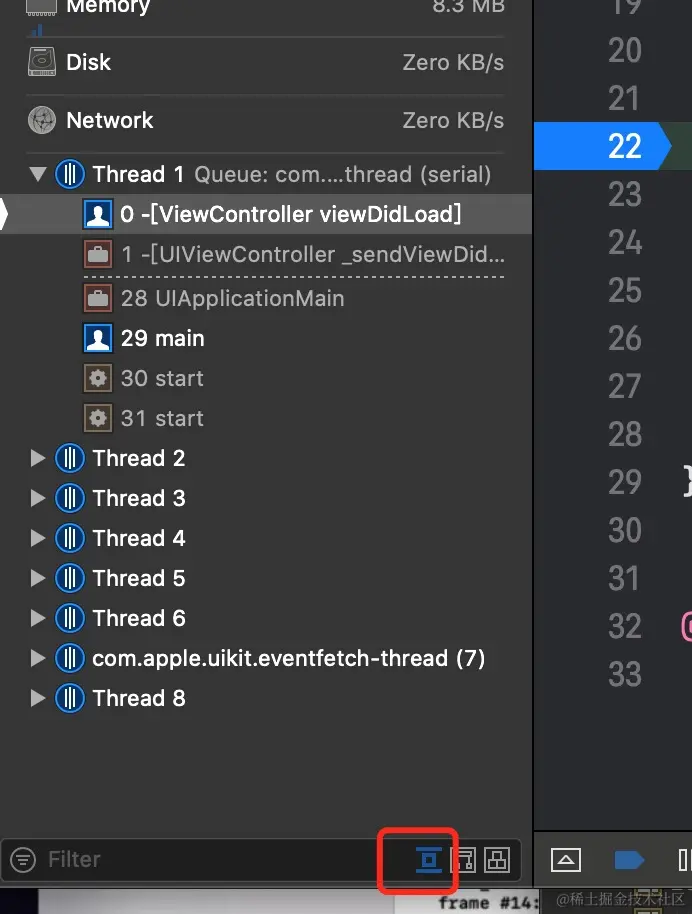Click the Disk gauge icon

click(x=42, y=62)
